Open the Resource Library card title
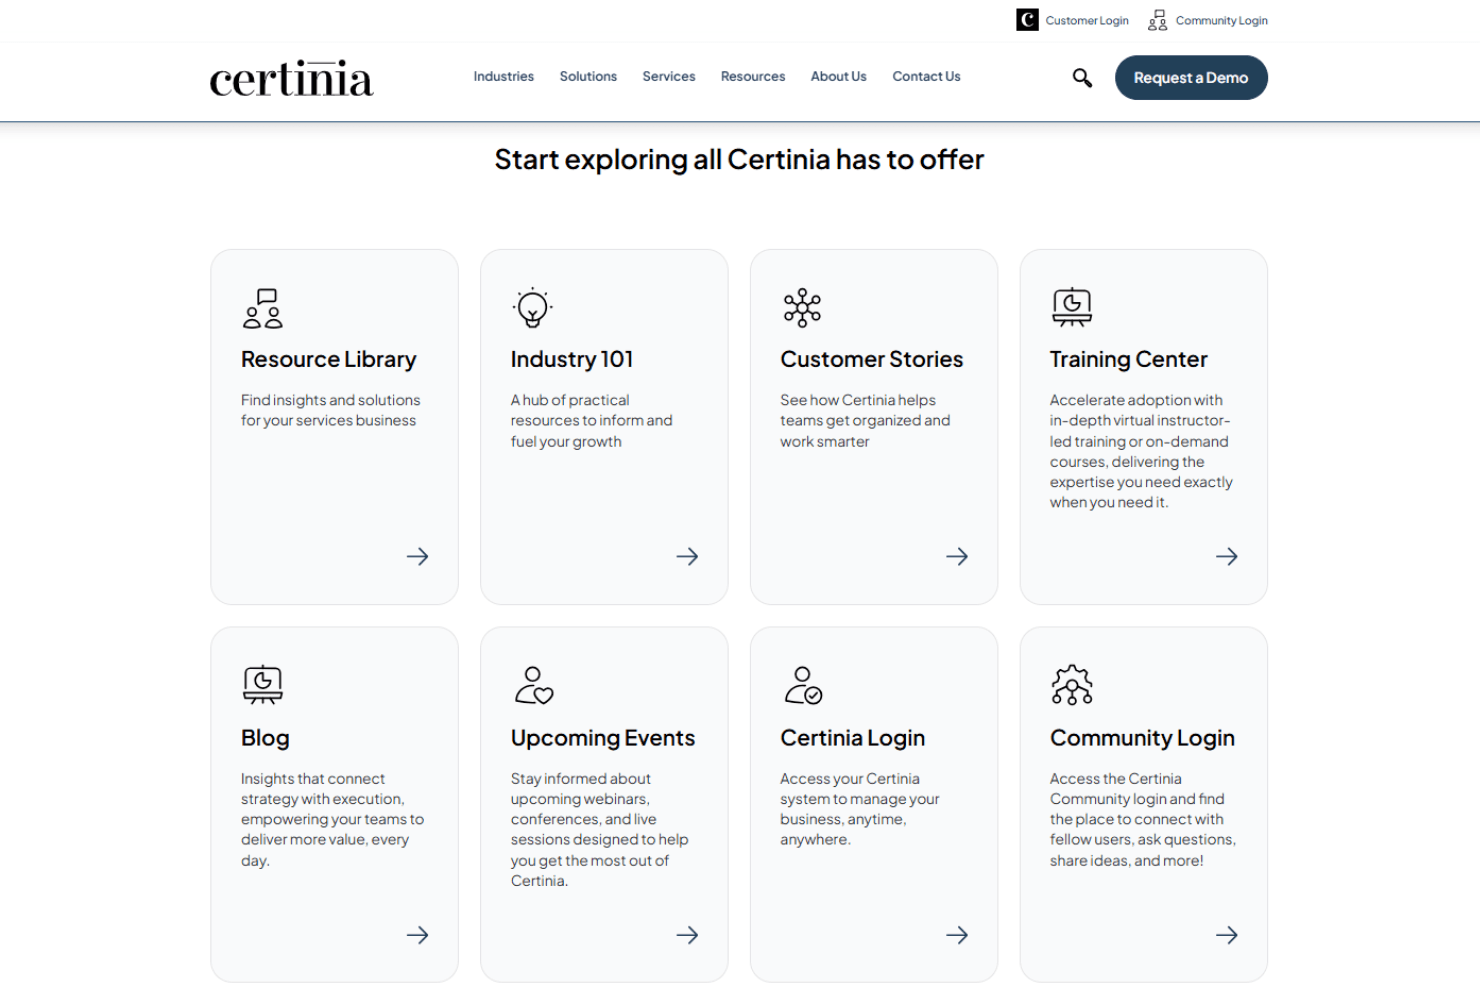 tap(328, 359)
